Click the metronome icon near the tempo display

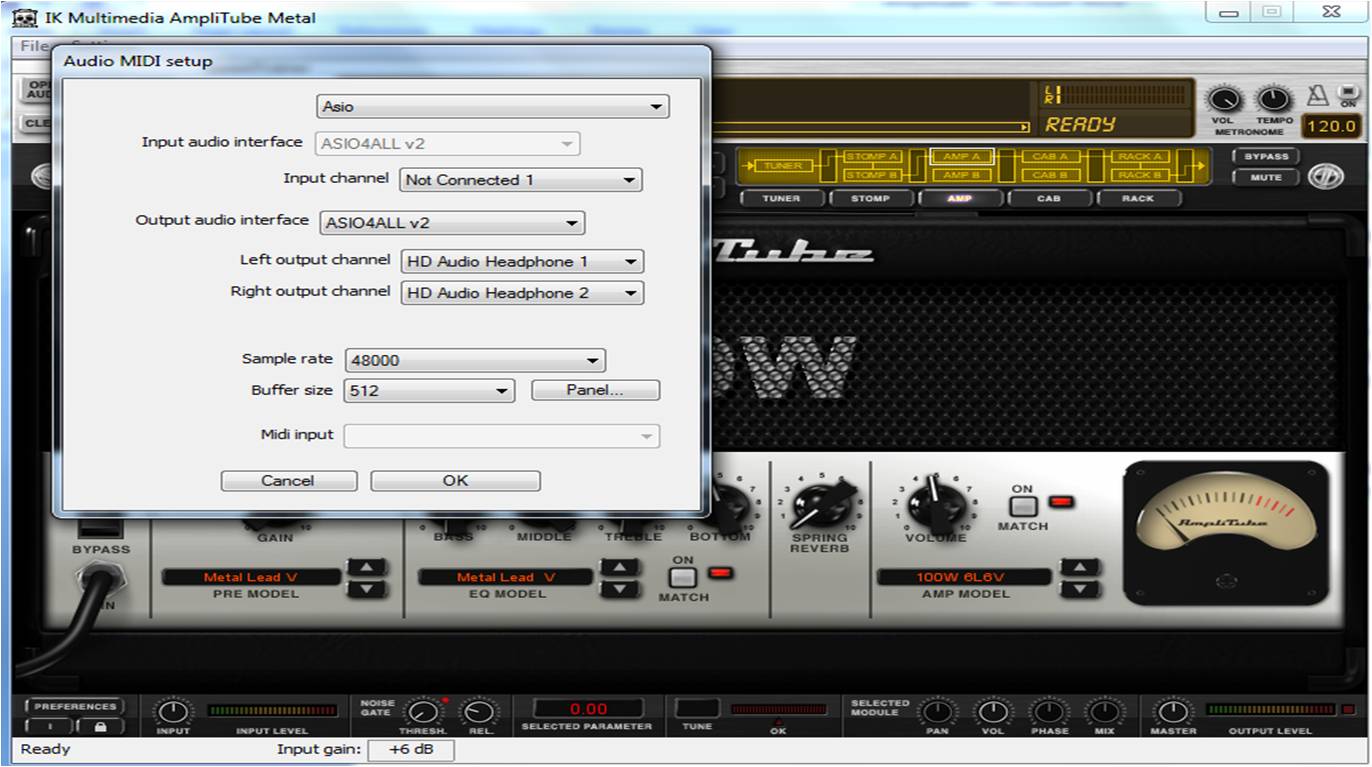point(1317,95)
